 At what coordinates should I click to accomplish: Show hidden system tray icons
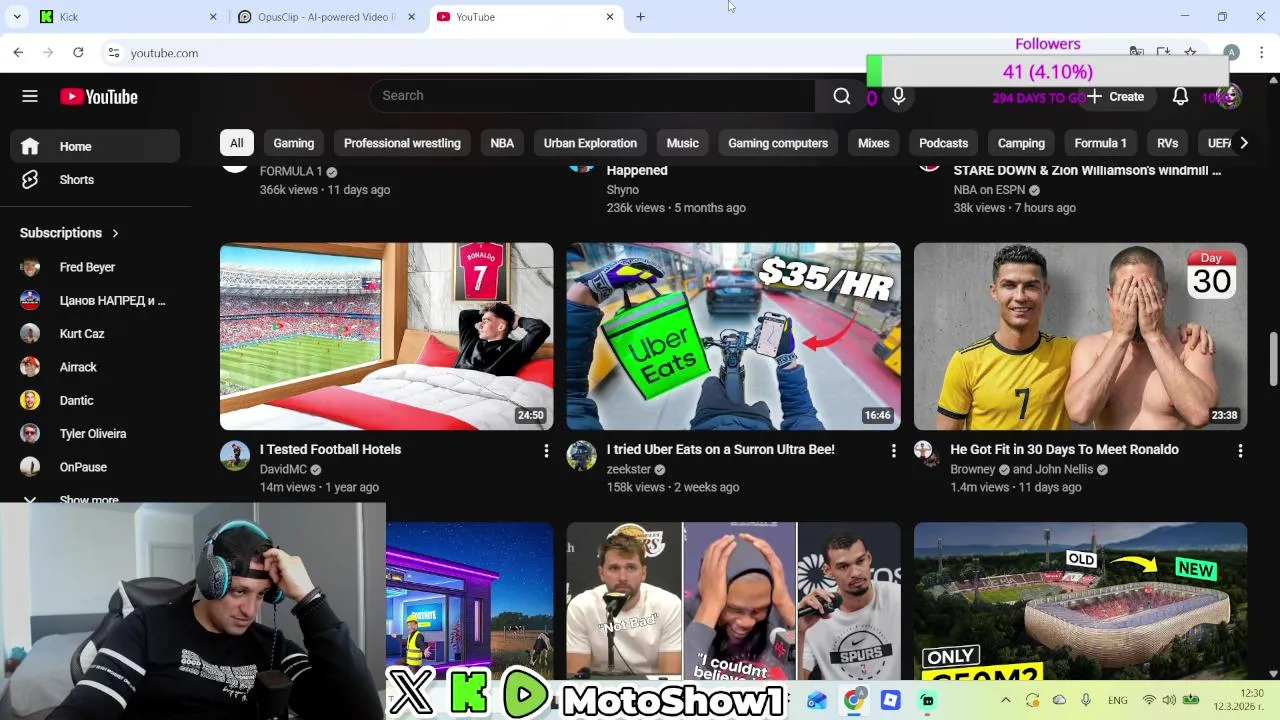click(1005, 700)
